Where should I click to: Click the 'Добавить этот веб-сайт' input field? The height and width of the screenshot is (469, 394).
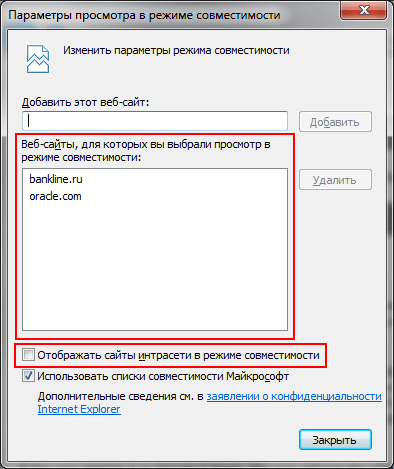pyautogui.click(x=155, y=121)
